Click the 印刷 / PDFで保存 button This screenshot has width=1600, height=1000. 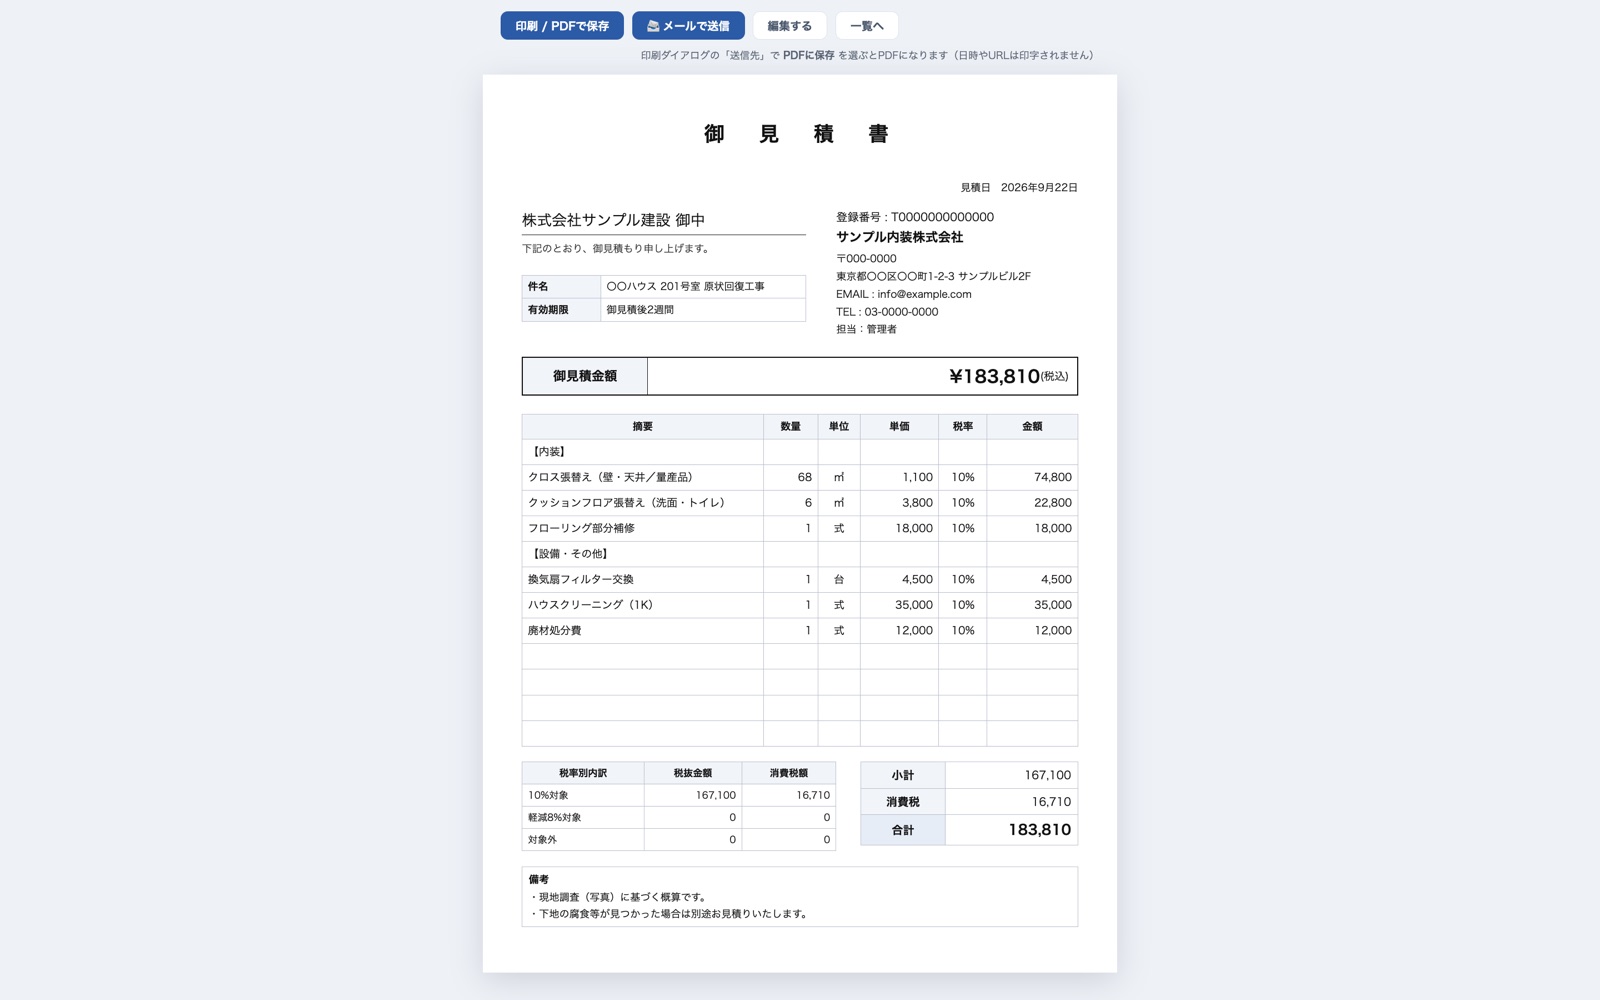(x=562, y=26)
